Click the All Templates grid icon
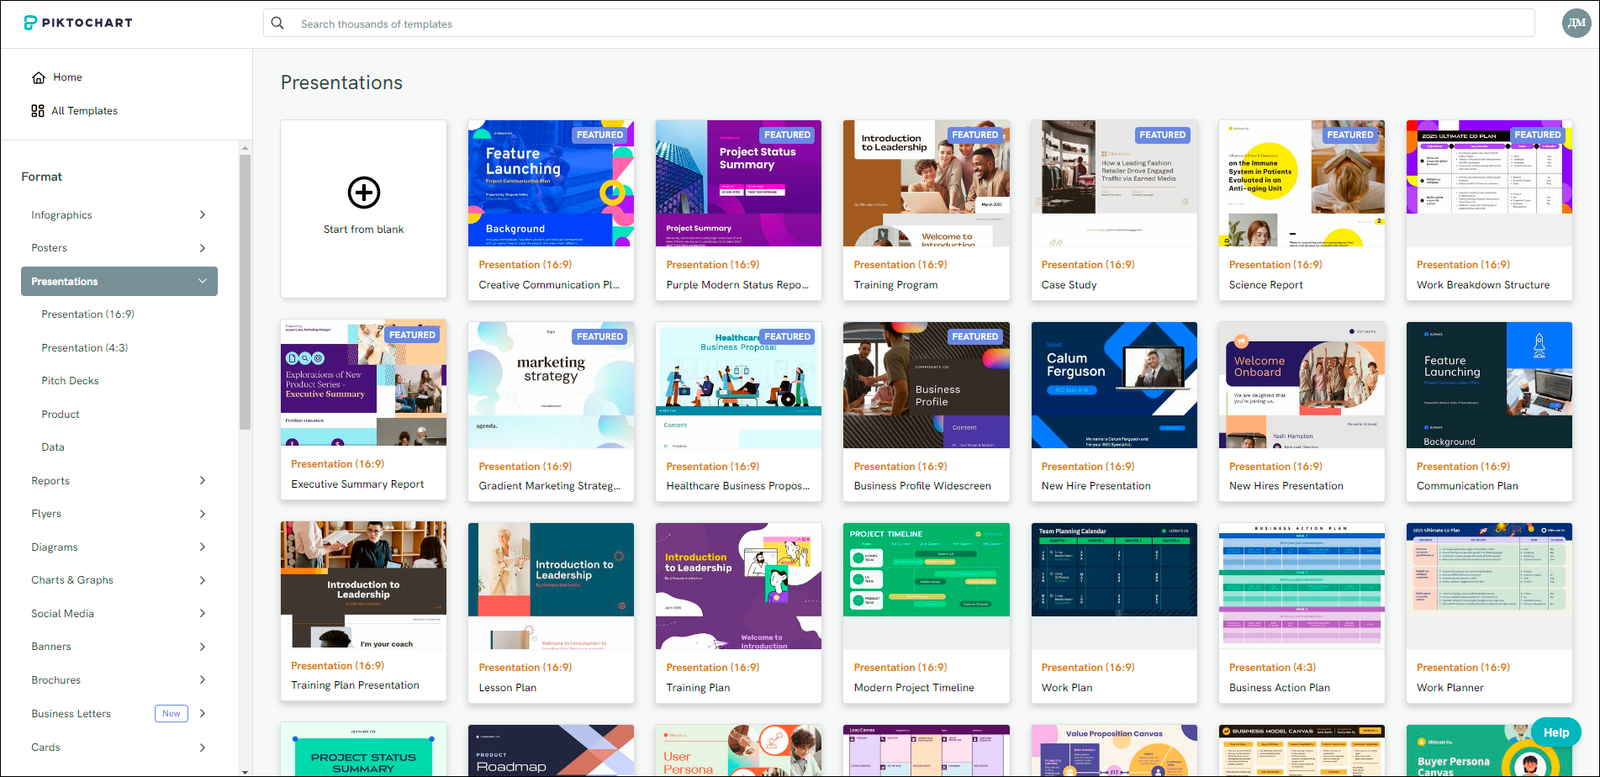1600x777 pixels. pos(38,111)
